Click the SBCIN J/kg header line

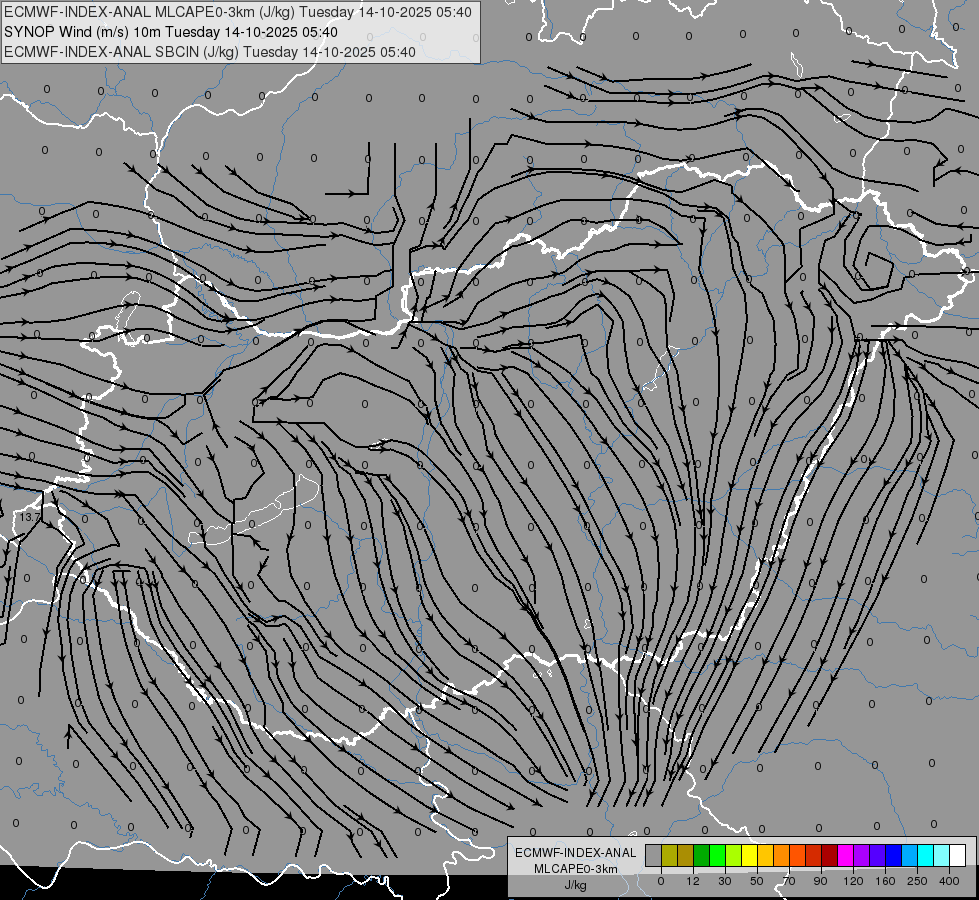210,52
